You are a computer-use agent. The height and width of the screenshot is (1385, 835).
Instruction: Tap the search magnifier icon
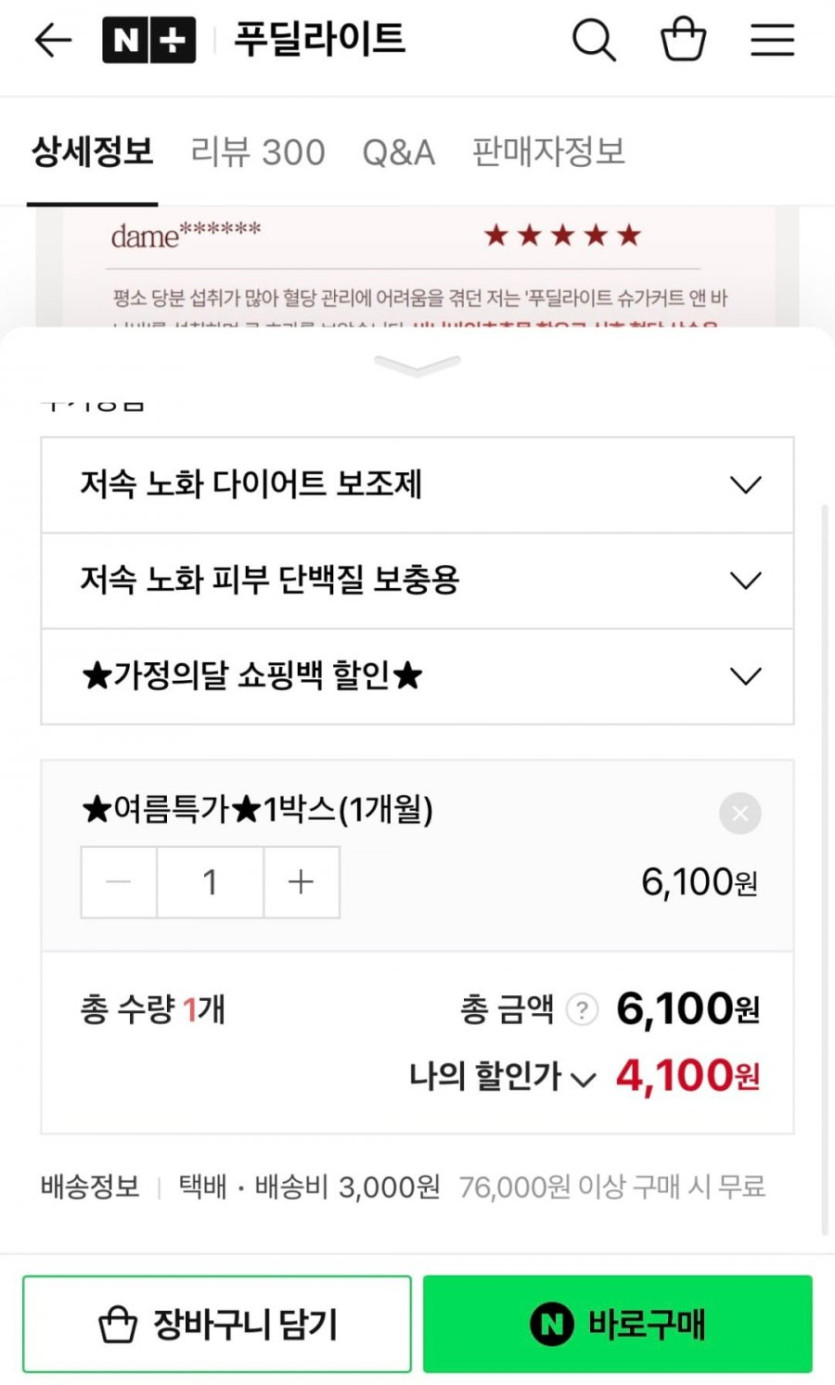593,40
